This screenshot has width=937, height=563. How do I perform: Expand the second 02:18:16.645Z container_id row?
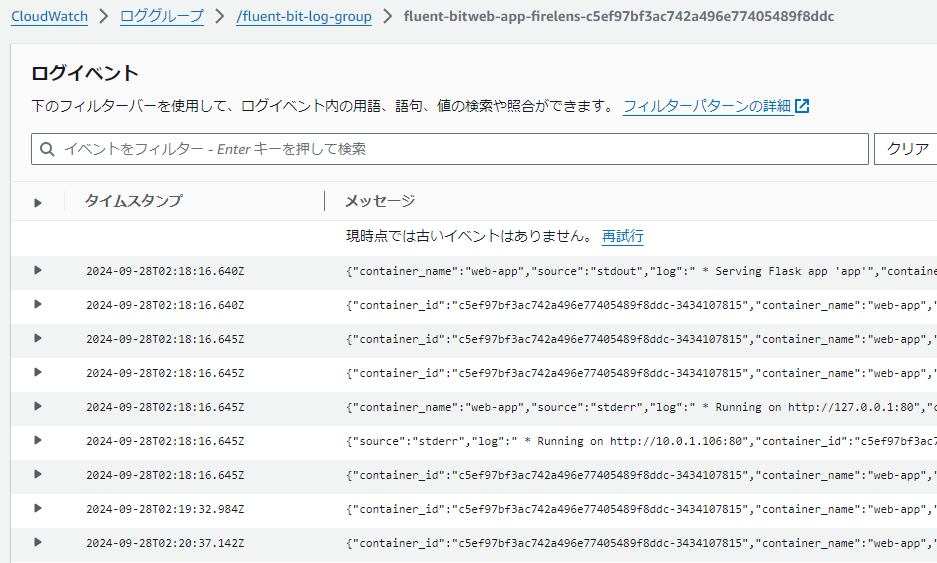click(x=38, y=372)
